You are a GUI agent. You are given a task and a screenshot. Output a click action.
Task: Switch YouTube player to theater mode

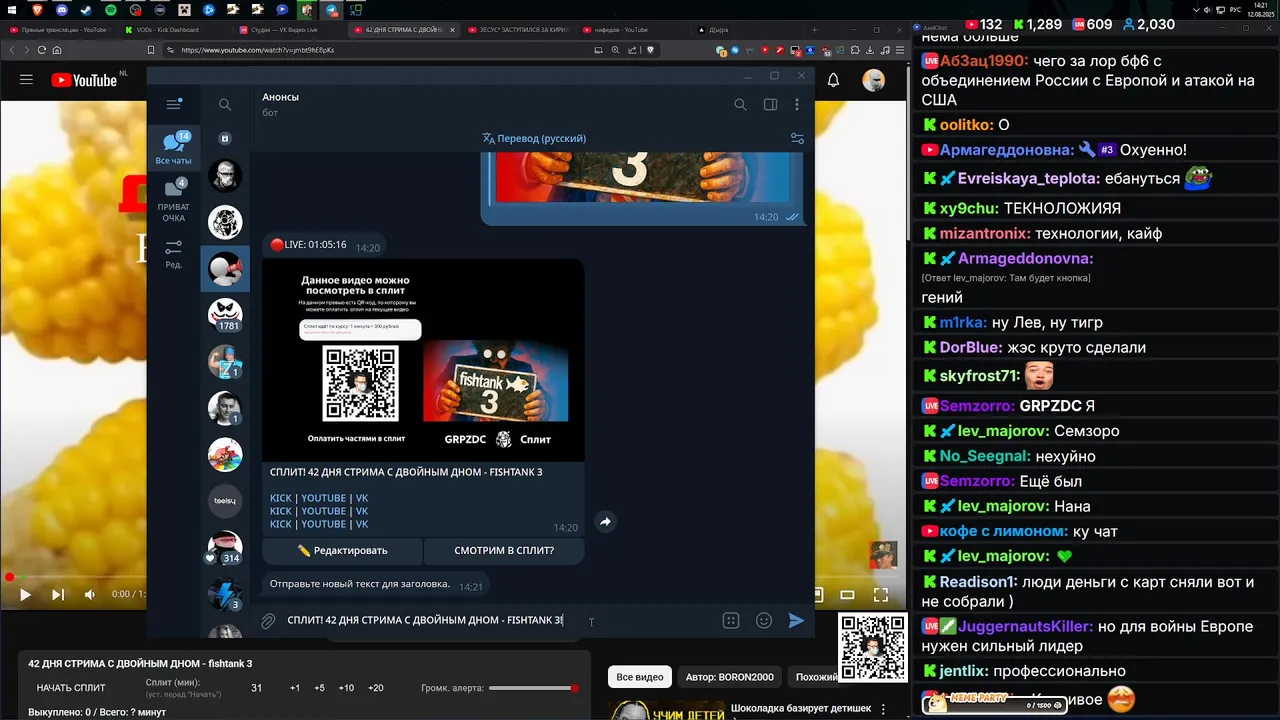(x=847, y=594)
